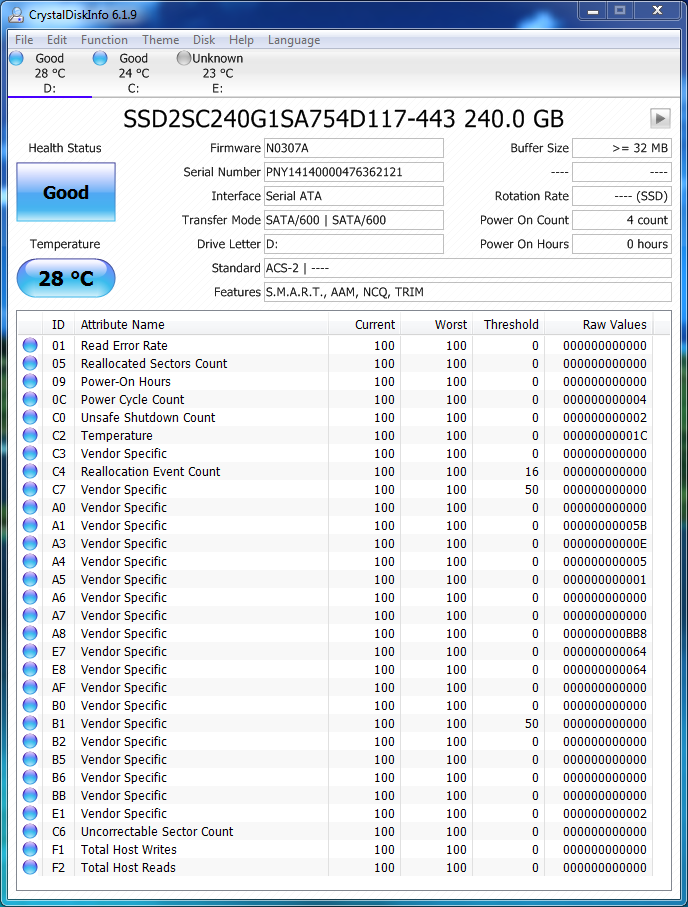Click status orb for Total Host Reads
This screenshot has height=907, width=688.
(x=30, y=868)
